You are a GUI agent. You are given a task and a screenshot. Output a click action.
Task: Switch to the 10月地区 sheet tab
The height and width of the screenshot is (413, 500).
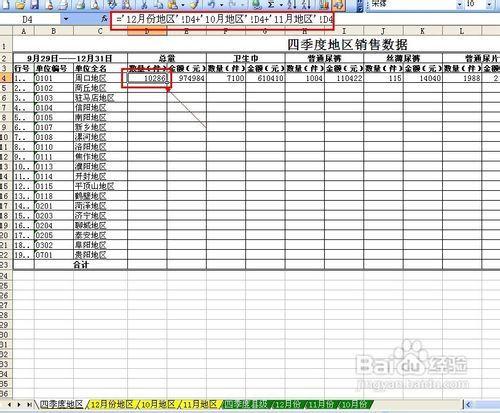[x=158, y=404]
